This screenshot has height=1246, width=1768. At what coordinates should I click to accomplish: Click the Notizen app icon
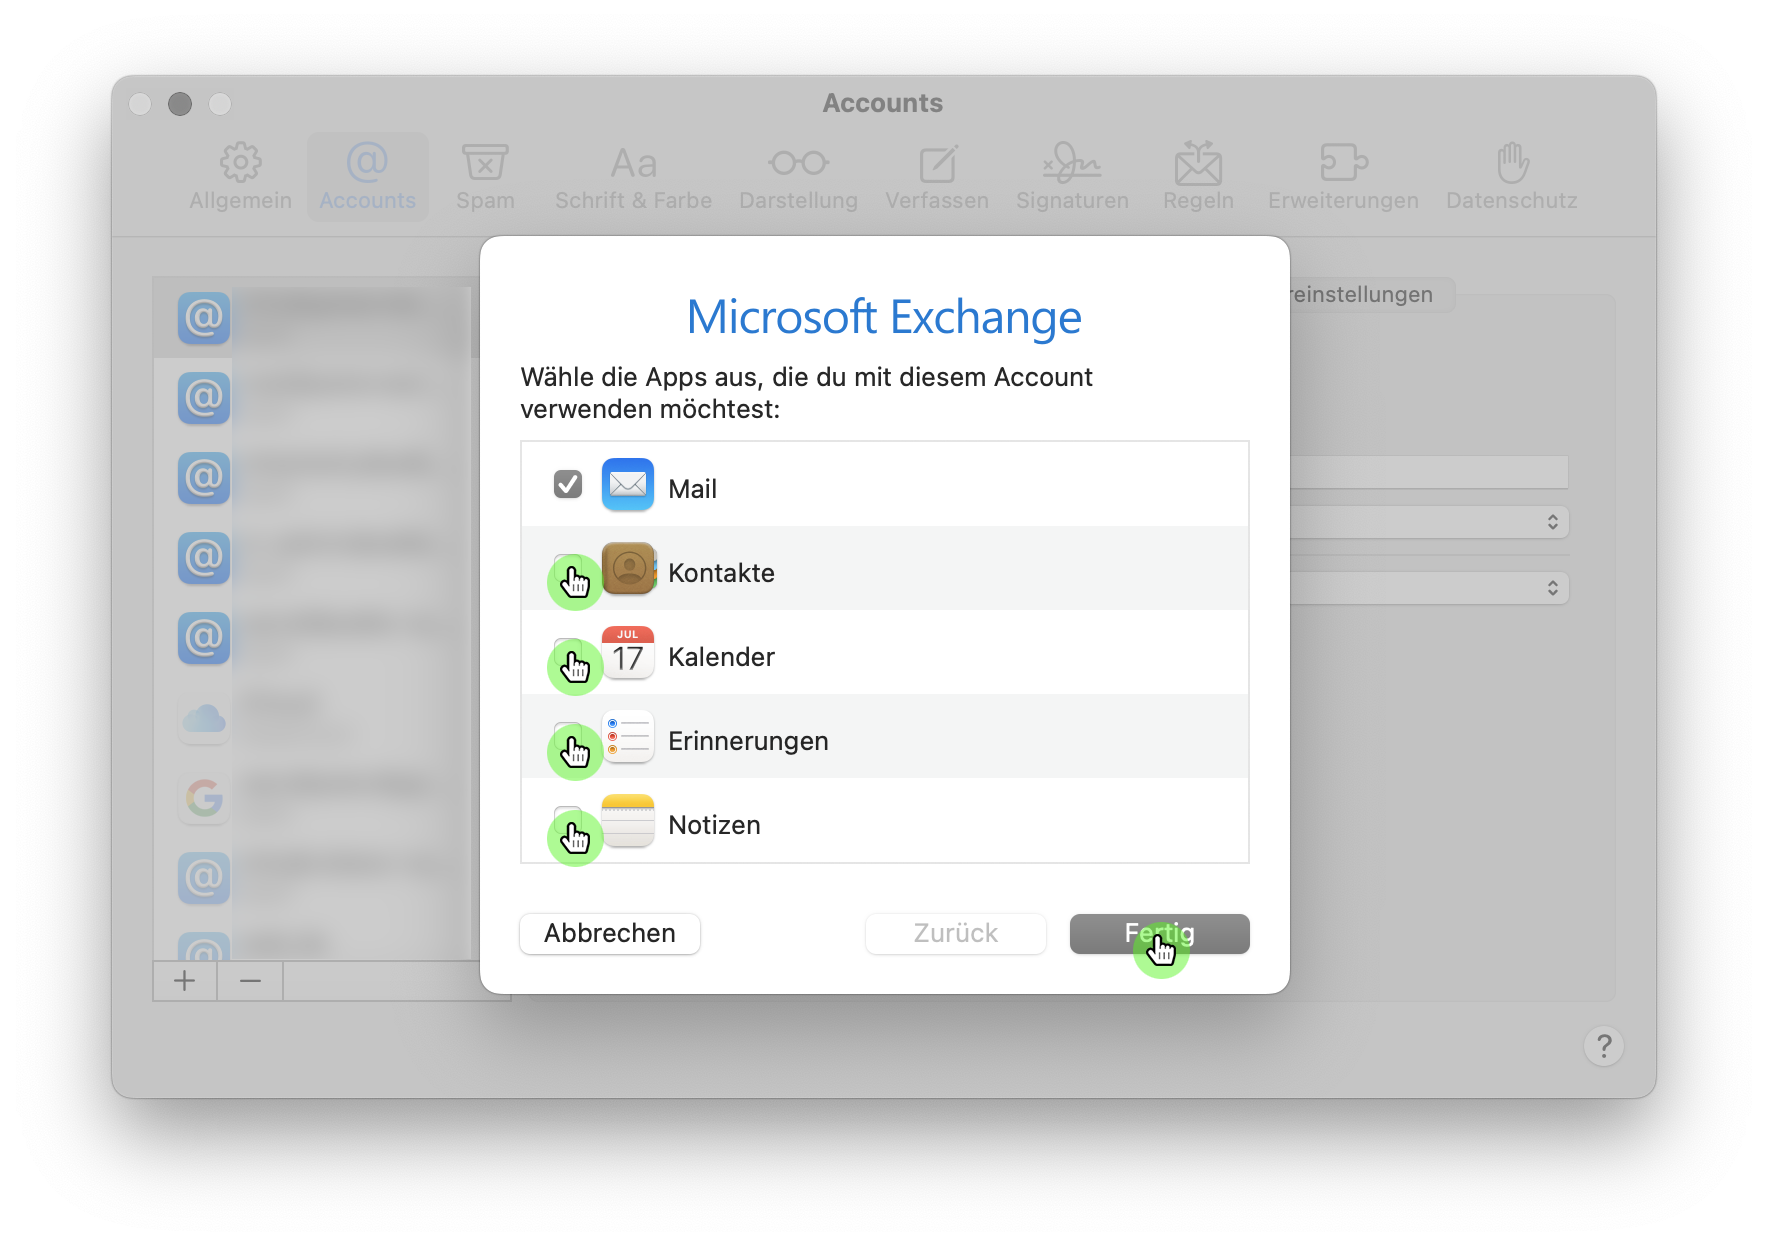pyautogui.click(x=628, y=821)
